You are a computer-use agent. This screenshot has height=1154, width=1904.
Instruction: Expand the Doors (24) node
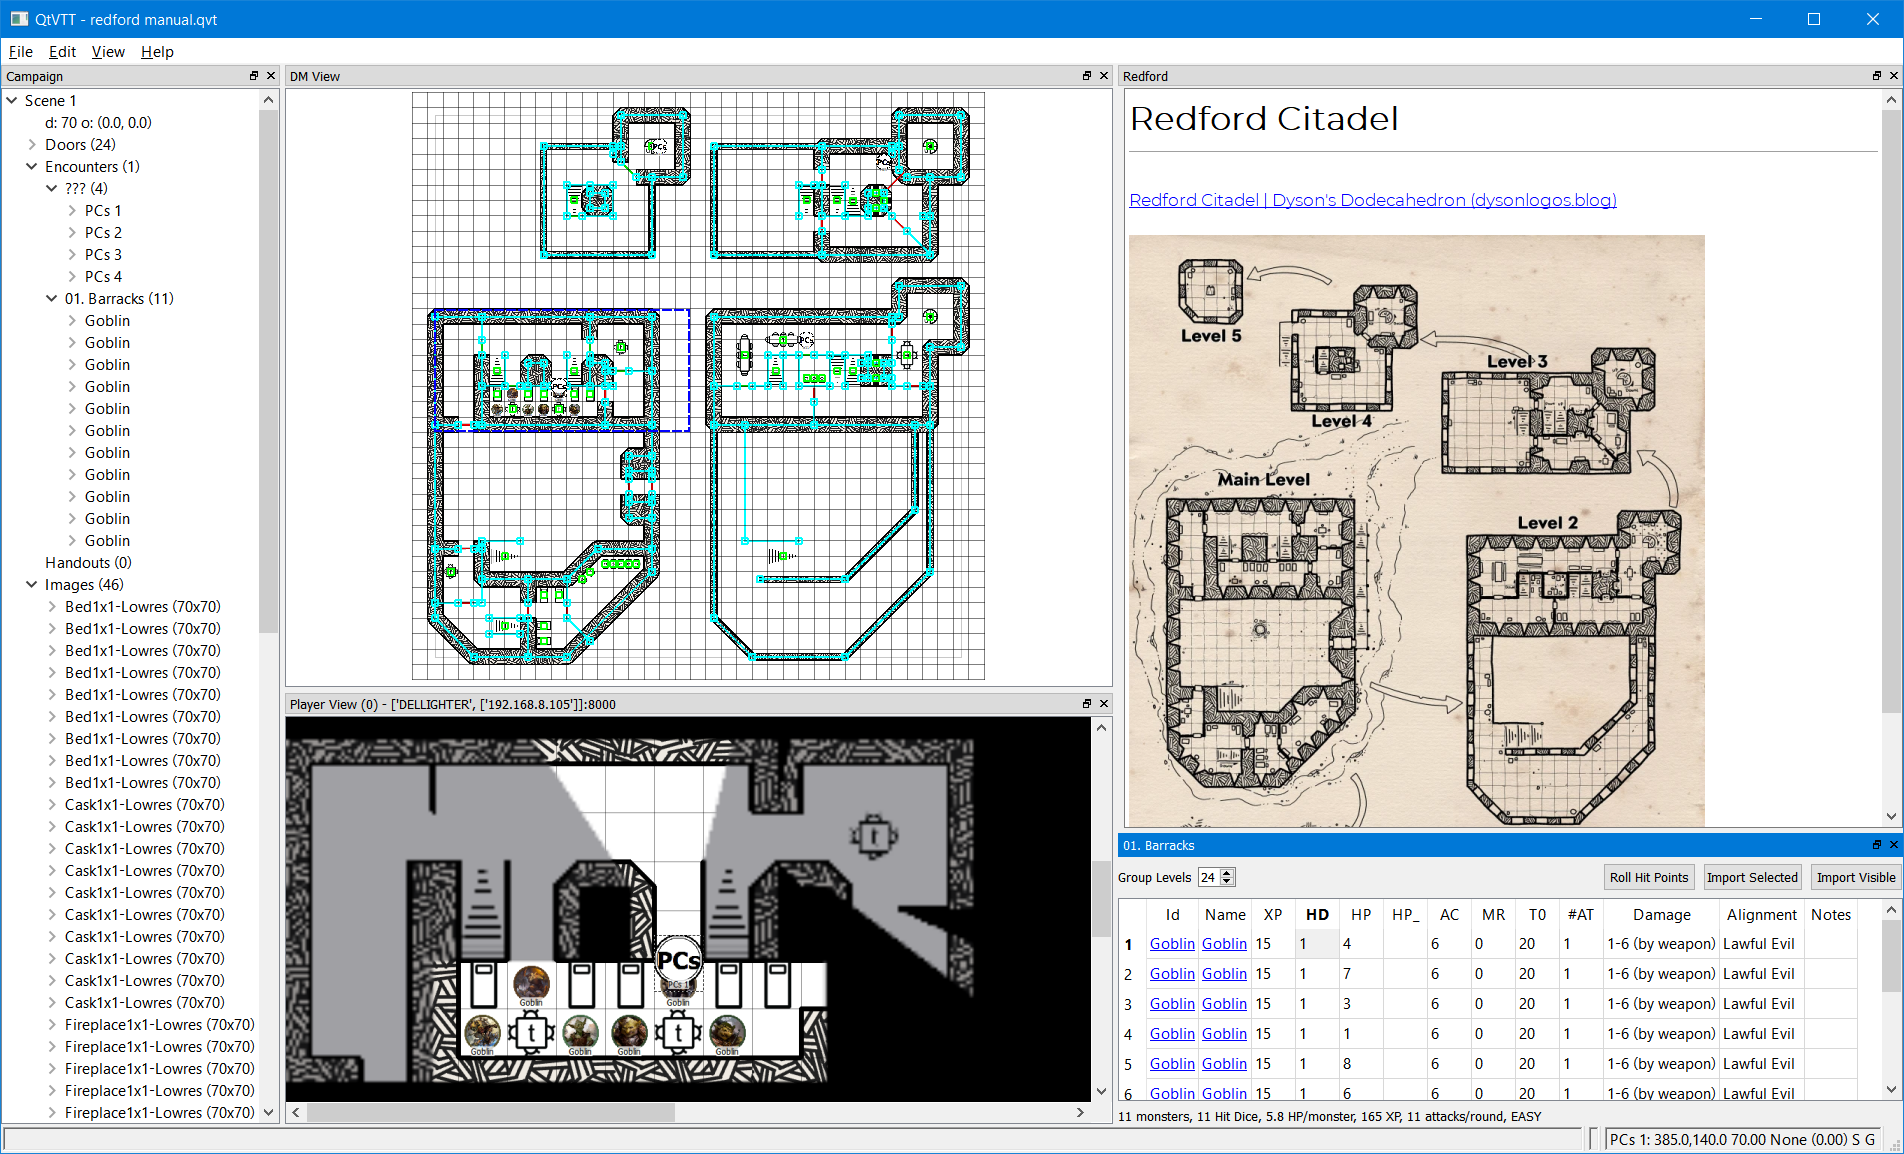pos(32,145)
